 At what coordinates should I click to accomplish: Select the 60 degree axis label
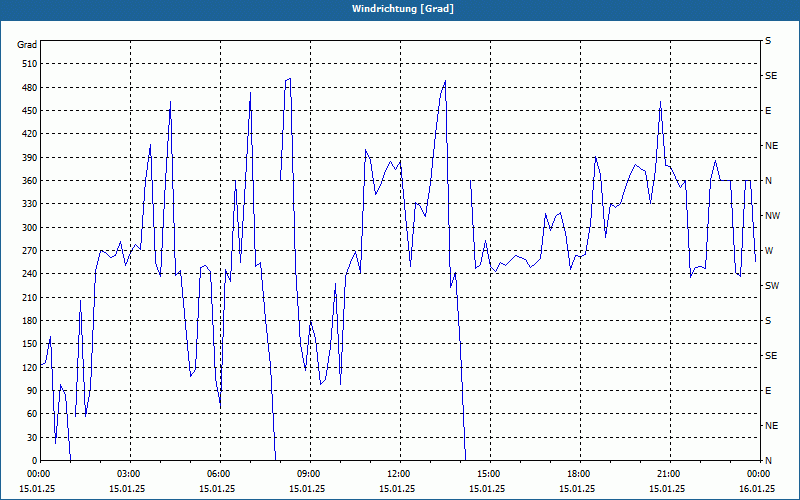(x=32, y=414)
